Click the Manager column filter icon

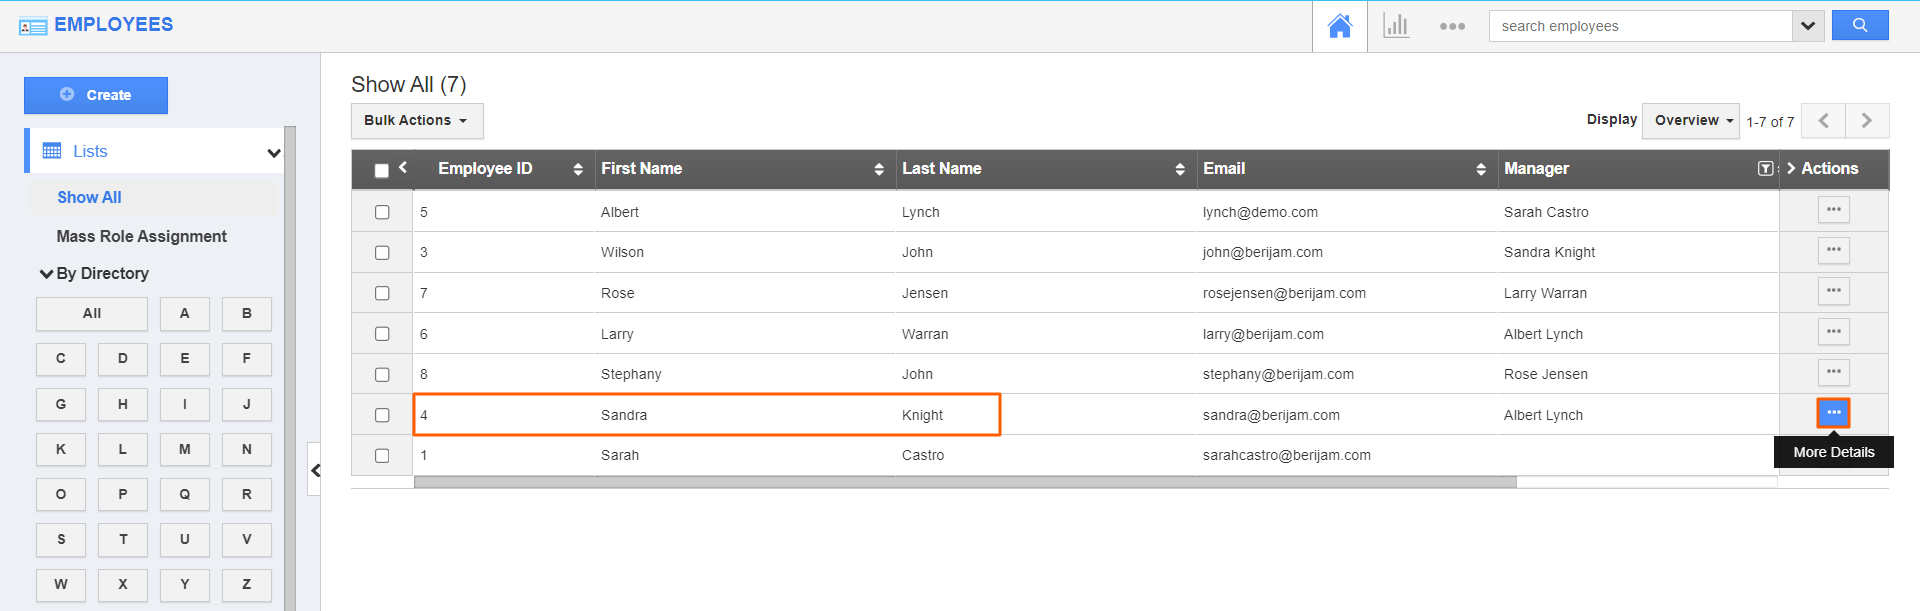[1765, 169]
